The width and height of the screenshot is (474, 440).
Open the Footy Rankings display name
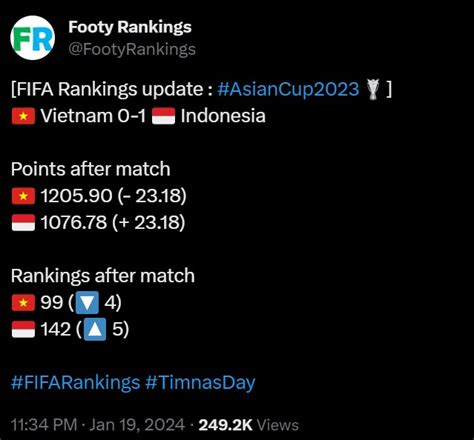click(x=130, y=27)
